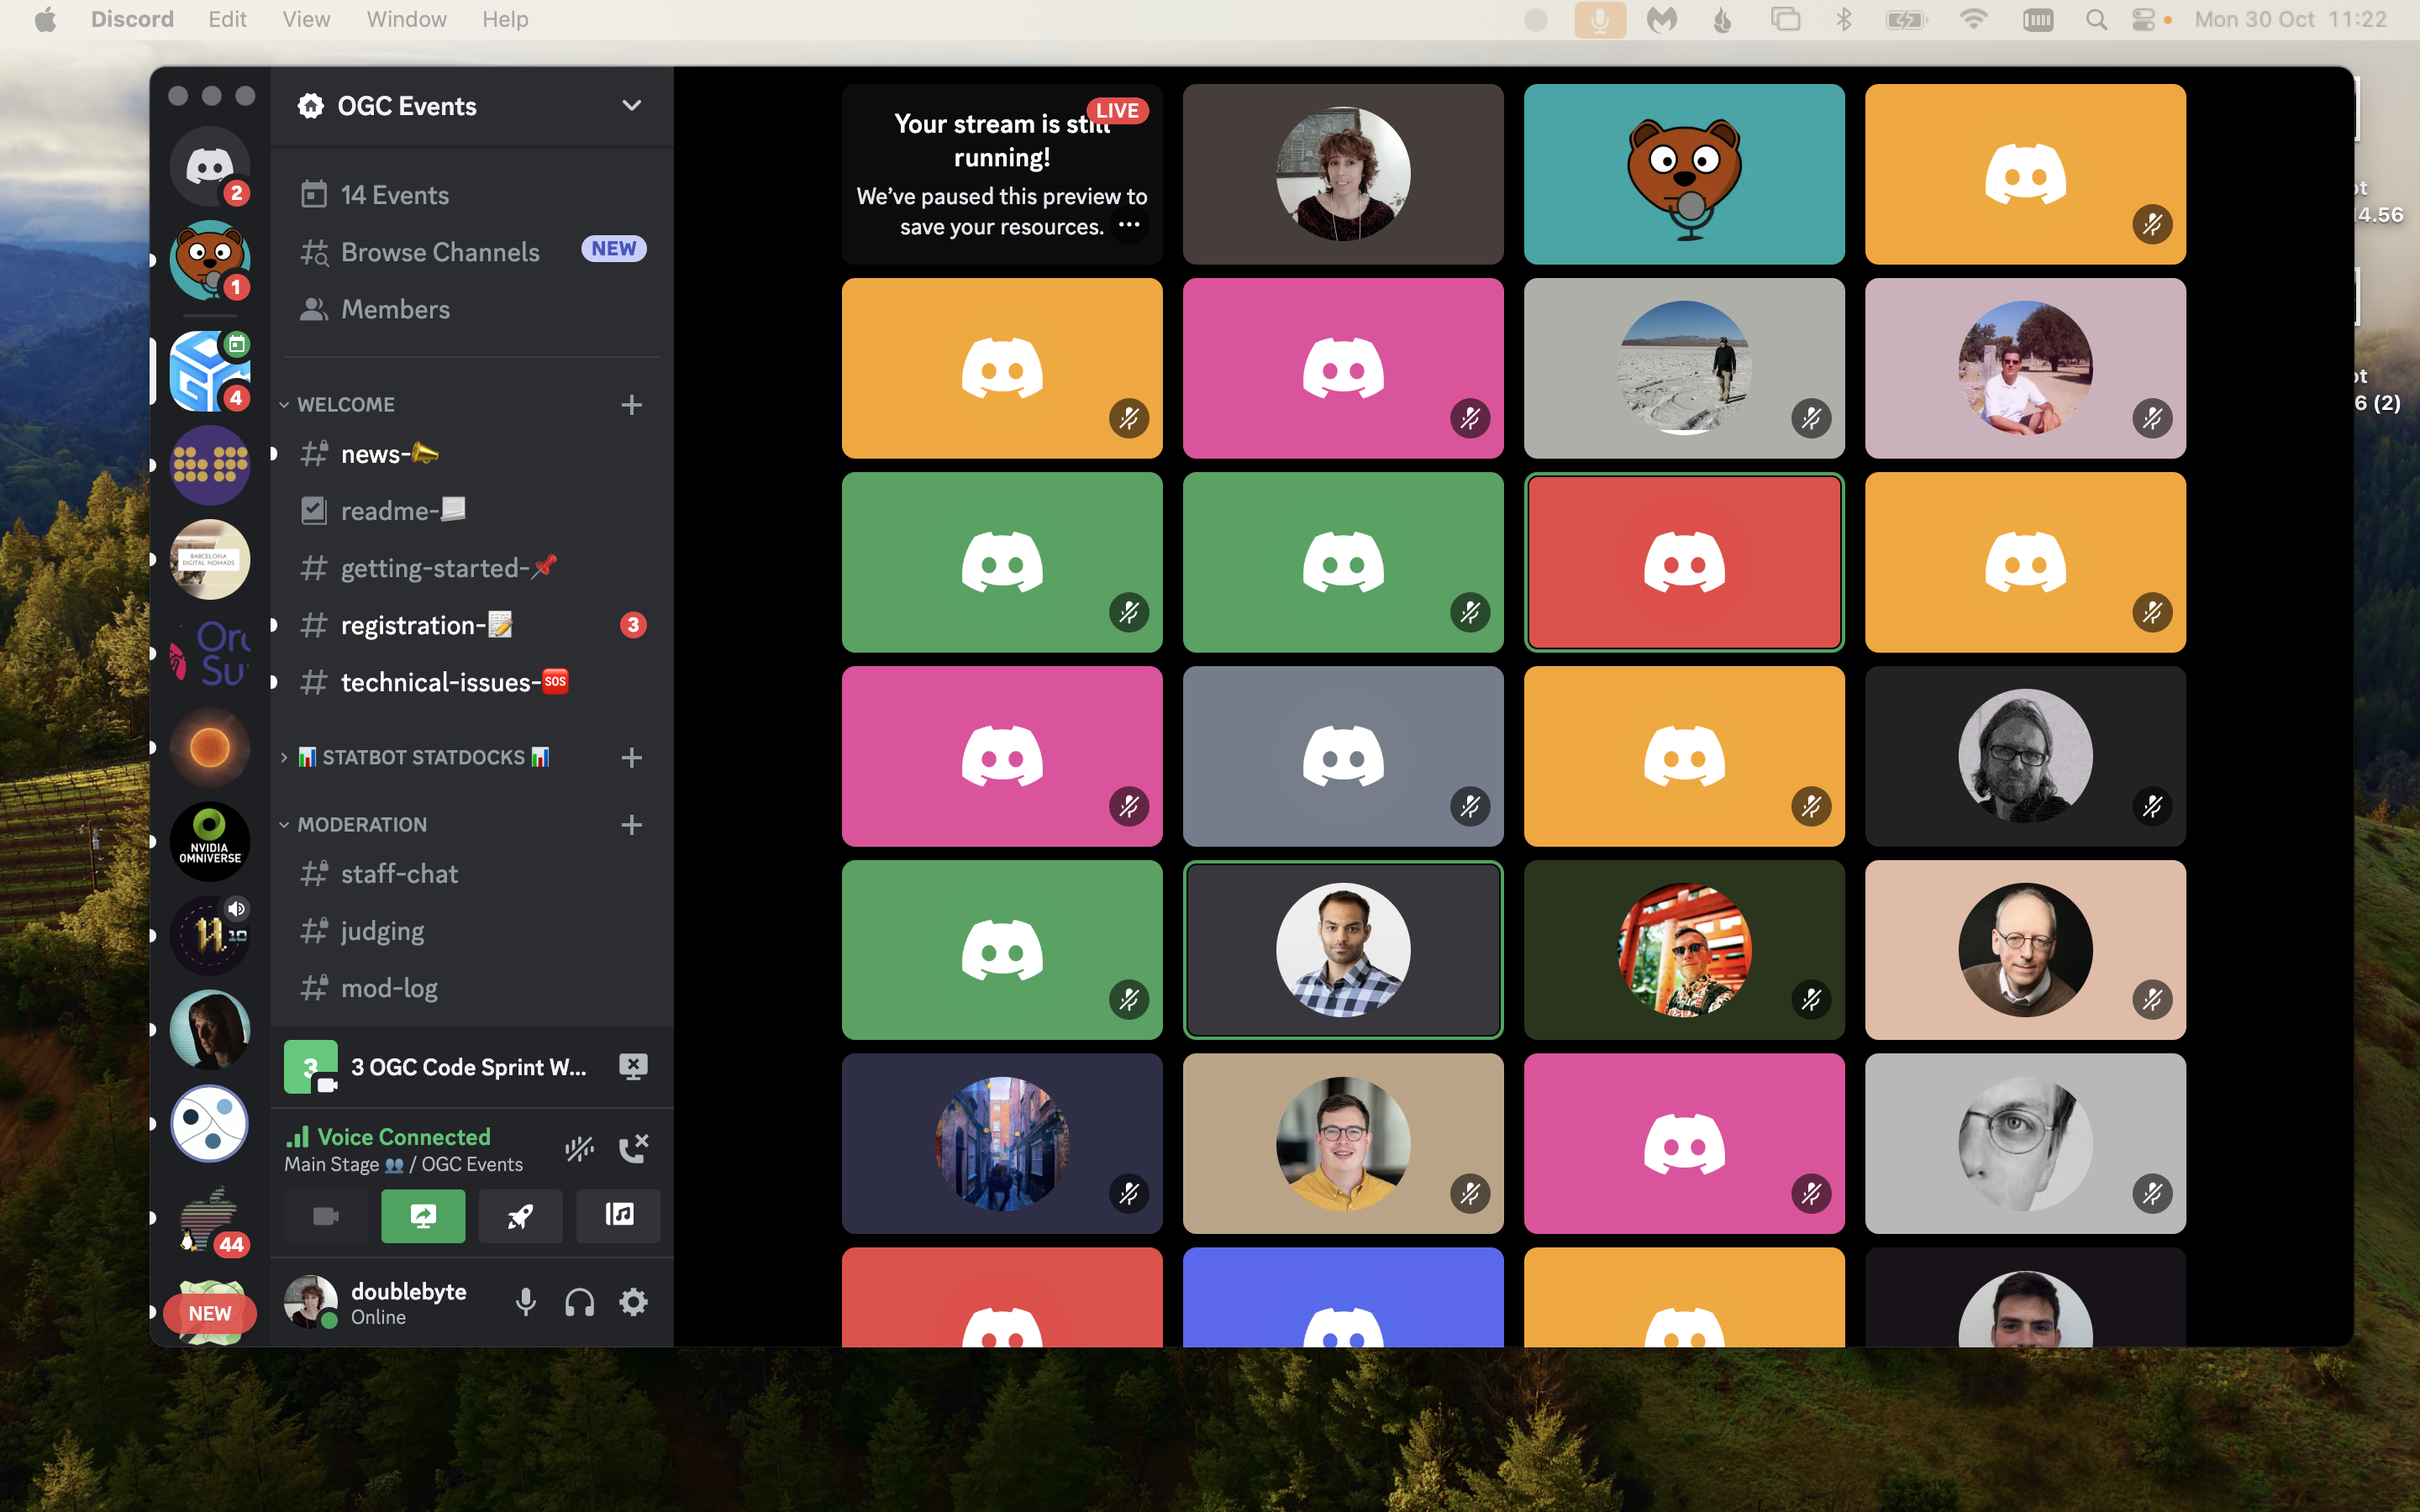Click the menu bar date and time
The width and height of the screenshot is (2420, 1512).
pyautogui.click(x=2290, y=20)
